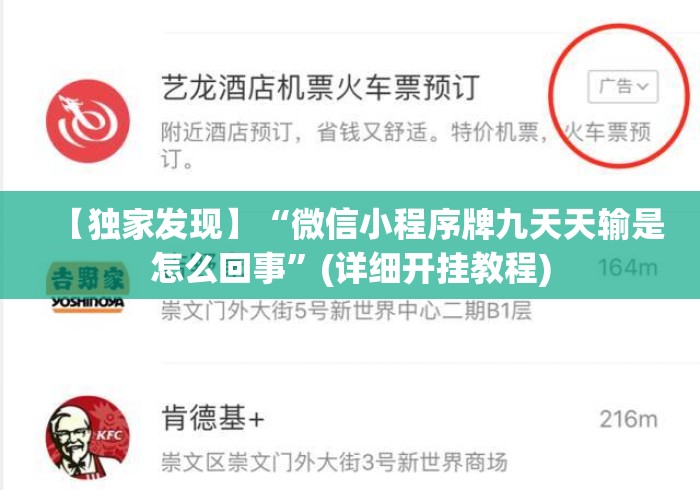Tap the 216m distance label
Screen dimensions: 700x490
[x=629, y=419]
